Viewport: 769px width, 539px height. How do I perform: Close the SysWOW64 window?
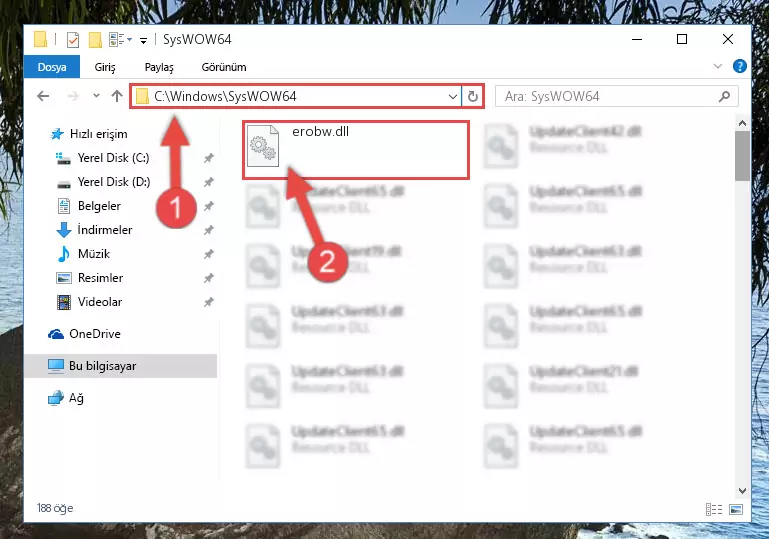728,39
